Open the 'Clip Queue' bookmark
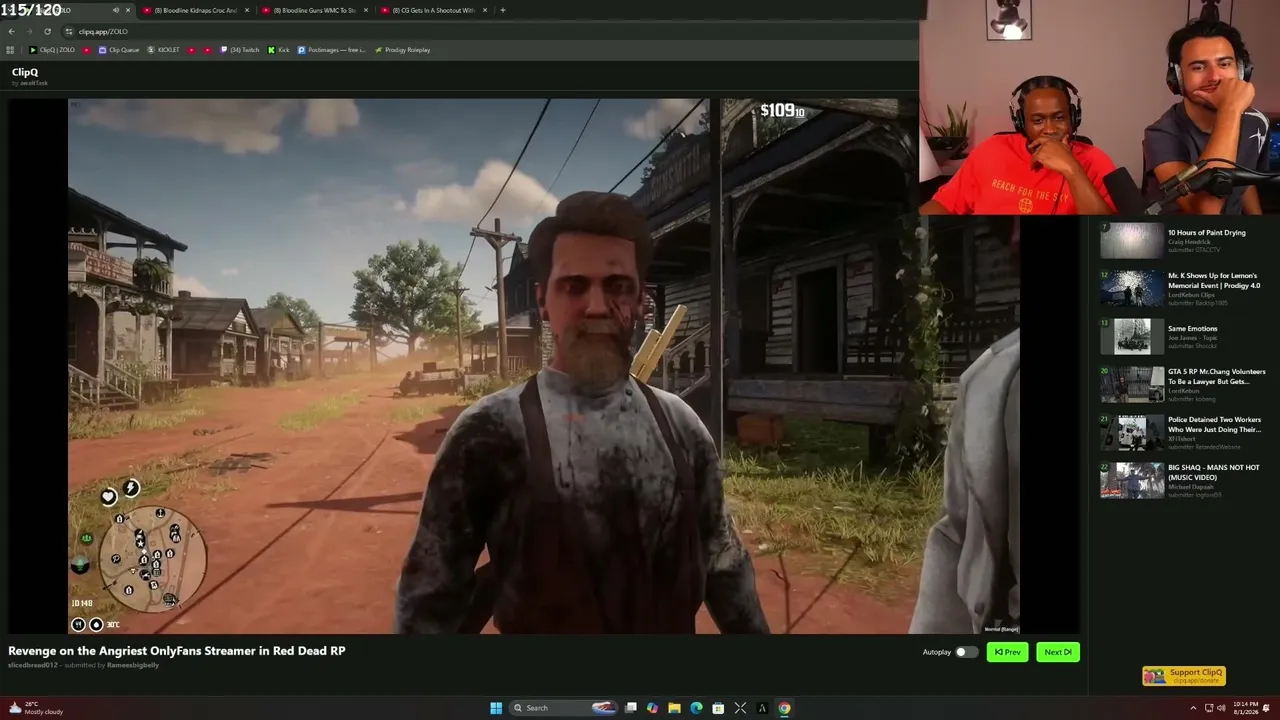 [119, 50]
